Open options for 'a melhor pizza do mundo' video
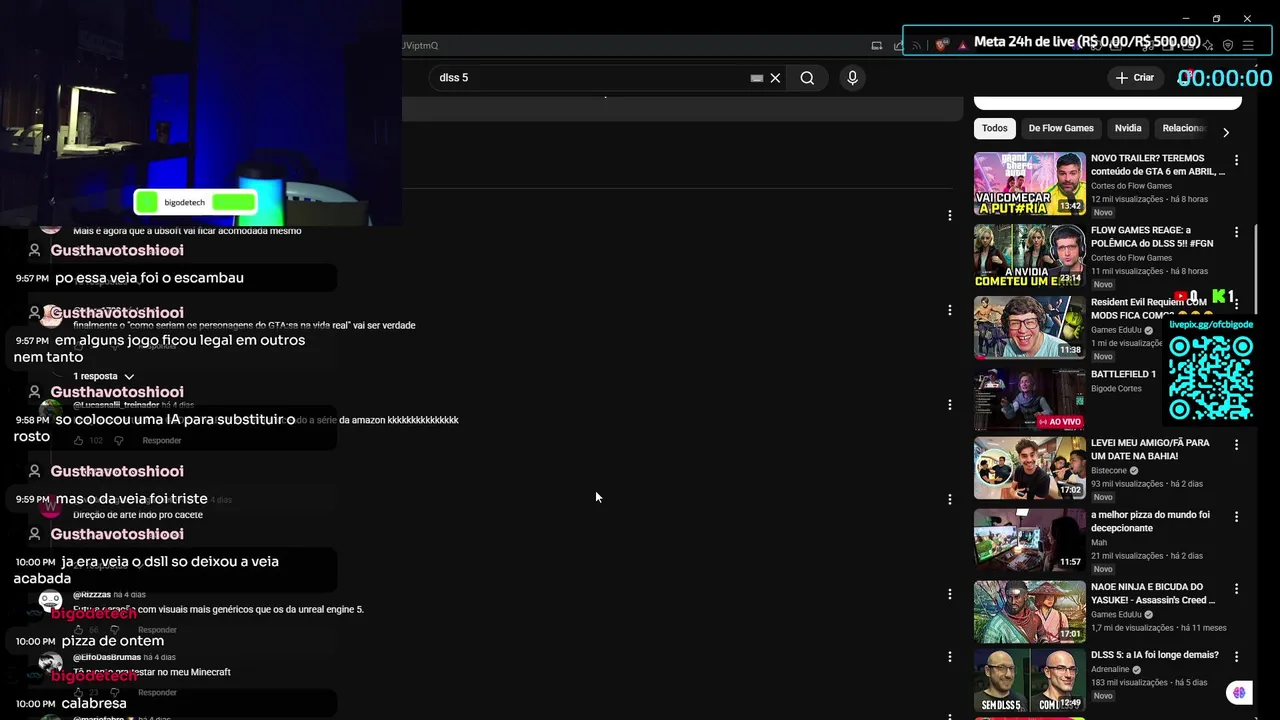The image size is (1280, 720). pyautogui.click(x=1236, y=516)
